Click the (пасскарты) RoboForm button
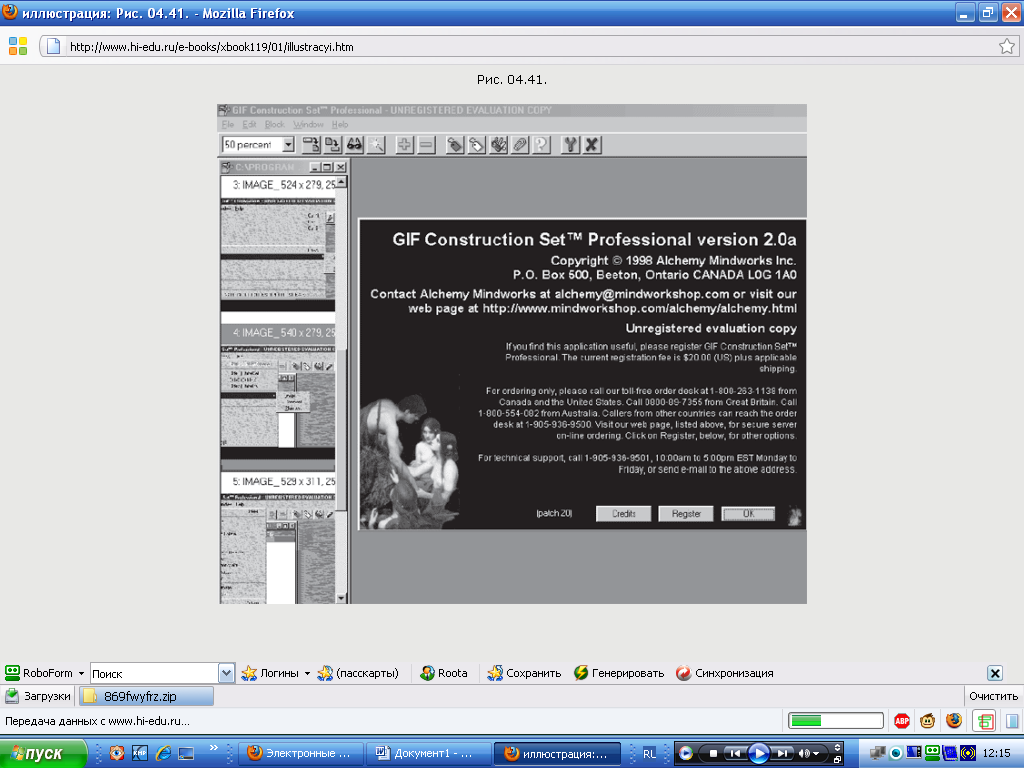 [x=358, y=673]
